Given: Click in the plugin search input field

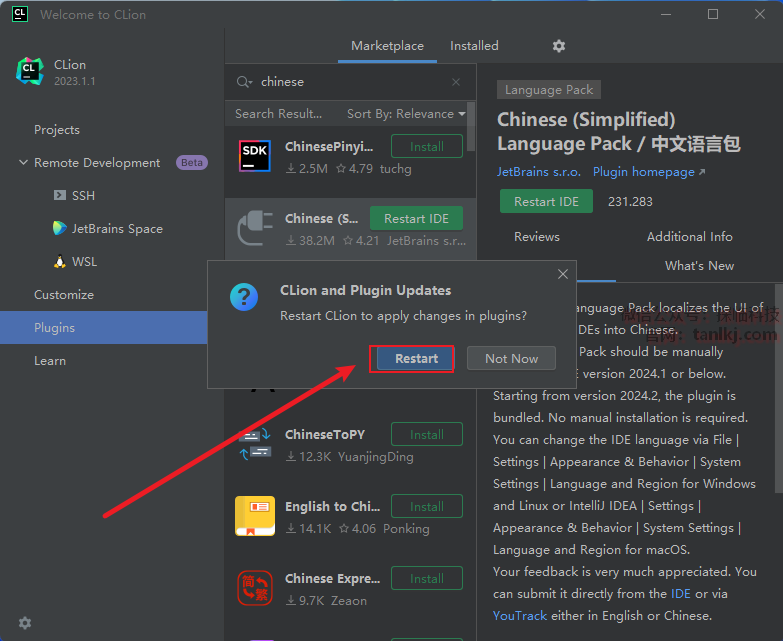Looking at the screenshot, I should pyautogui.click(x=350, y=82).
